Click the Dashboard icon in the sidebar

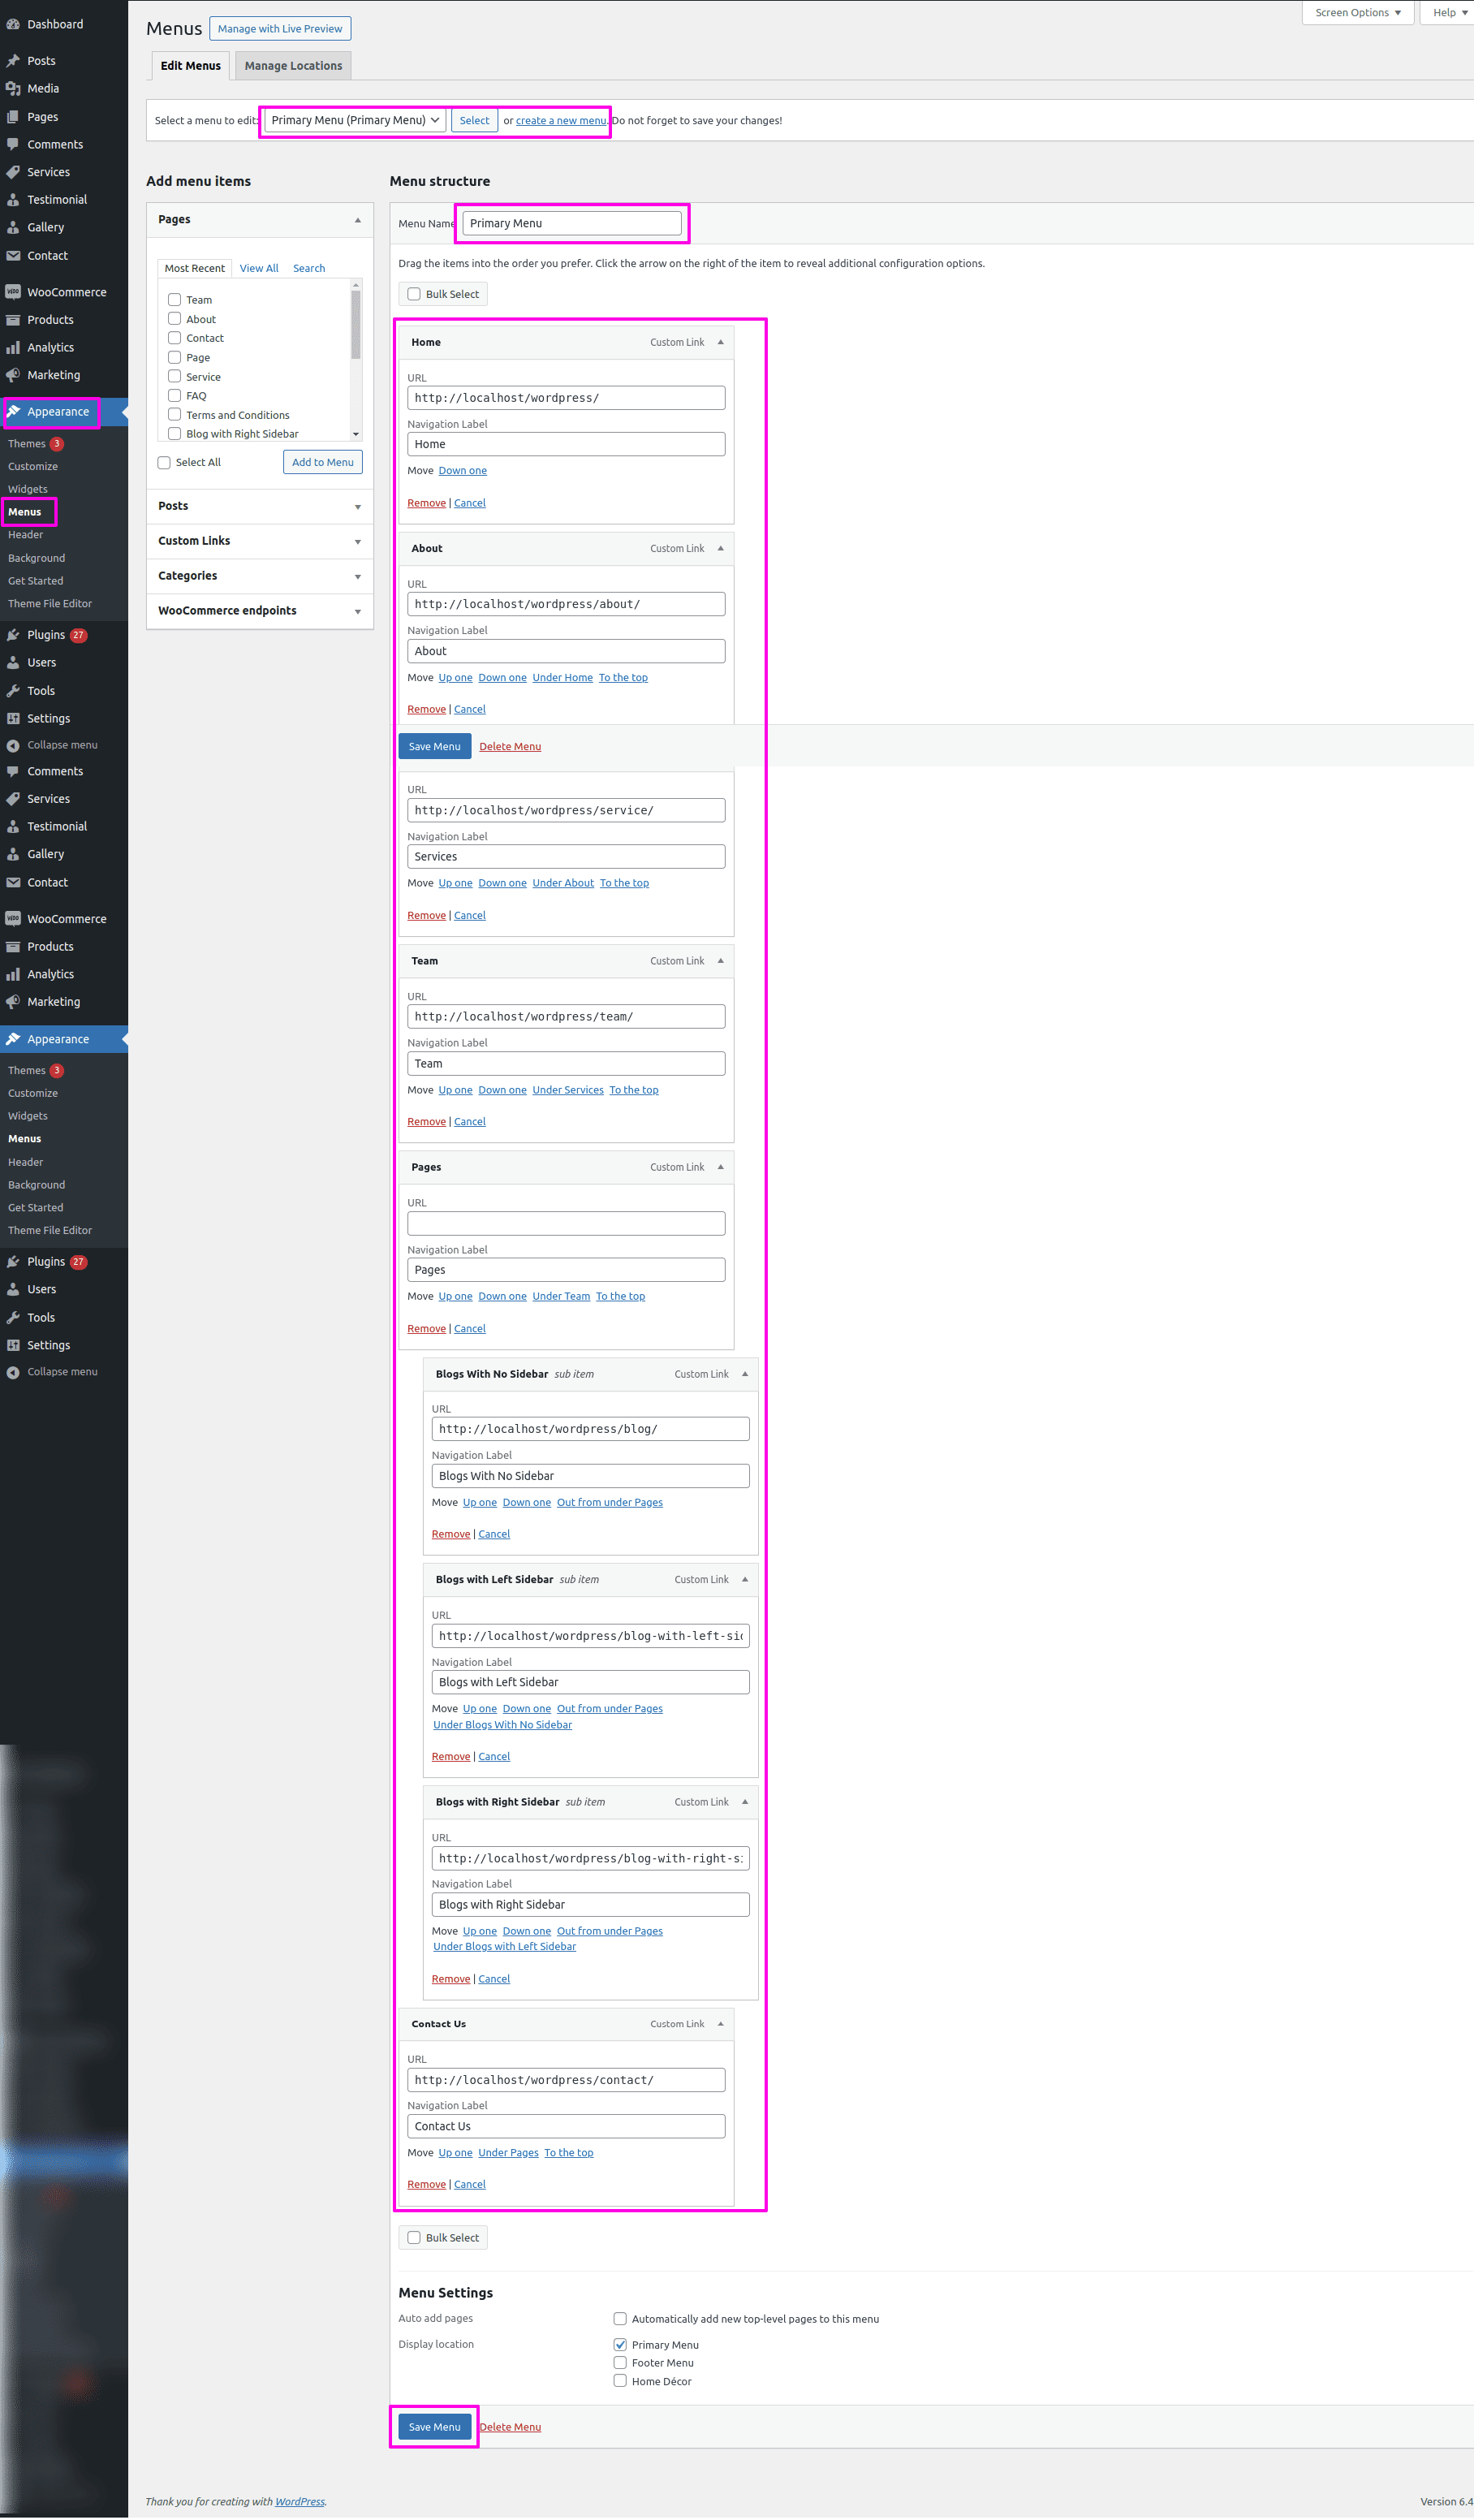pyautogui.click(x=13, y=24)
